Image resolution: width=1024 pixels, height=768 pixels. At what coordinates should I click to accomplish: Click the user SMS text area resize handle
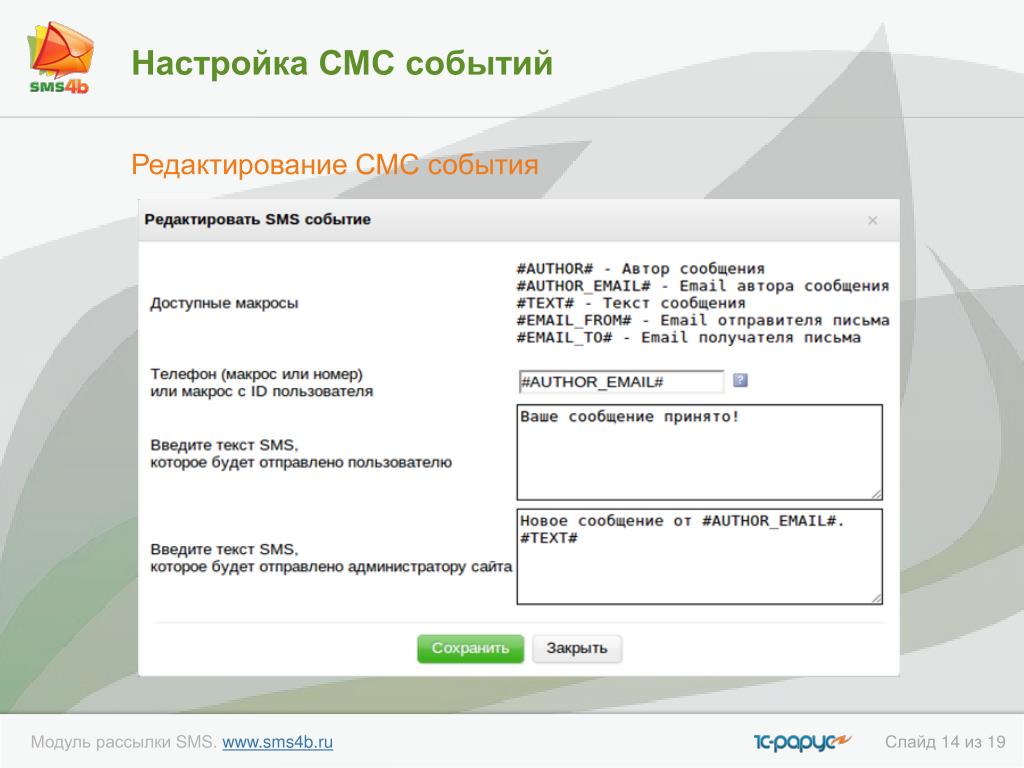pyautogui.click(x=876, y=494)
